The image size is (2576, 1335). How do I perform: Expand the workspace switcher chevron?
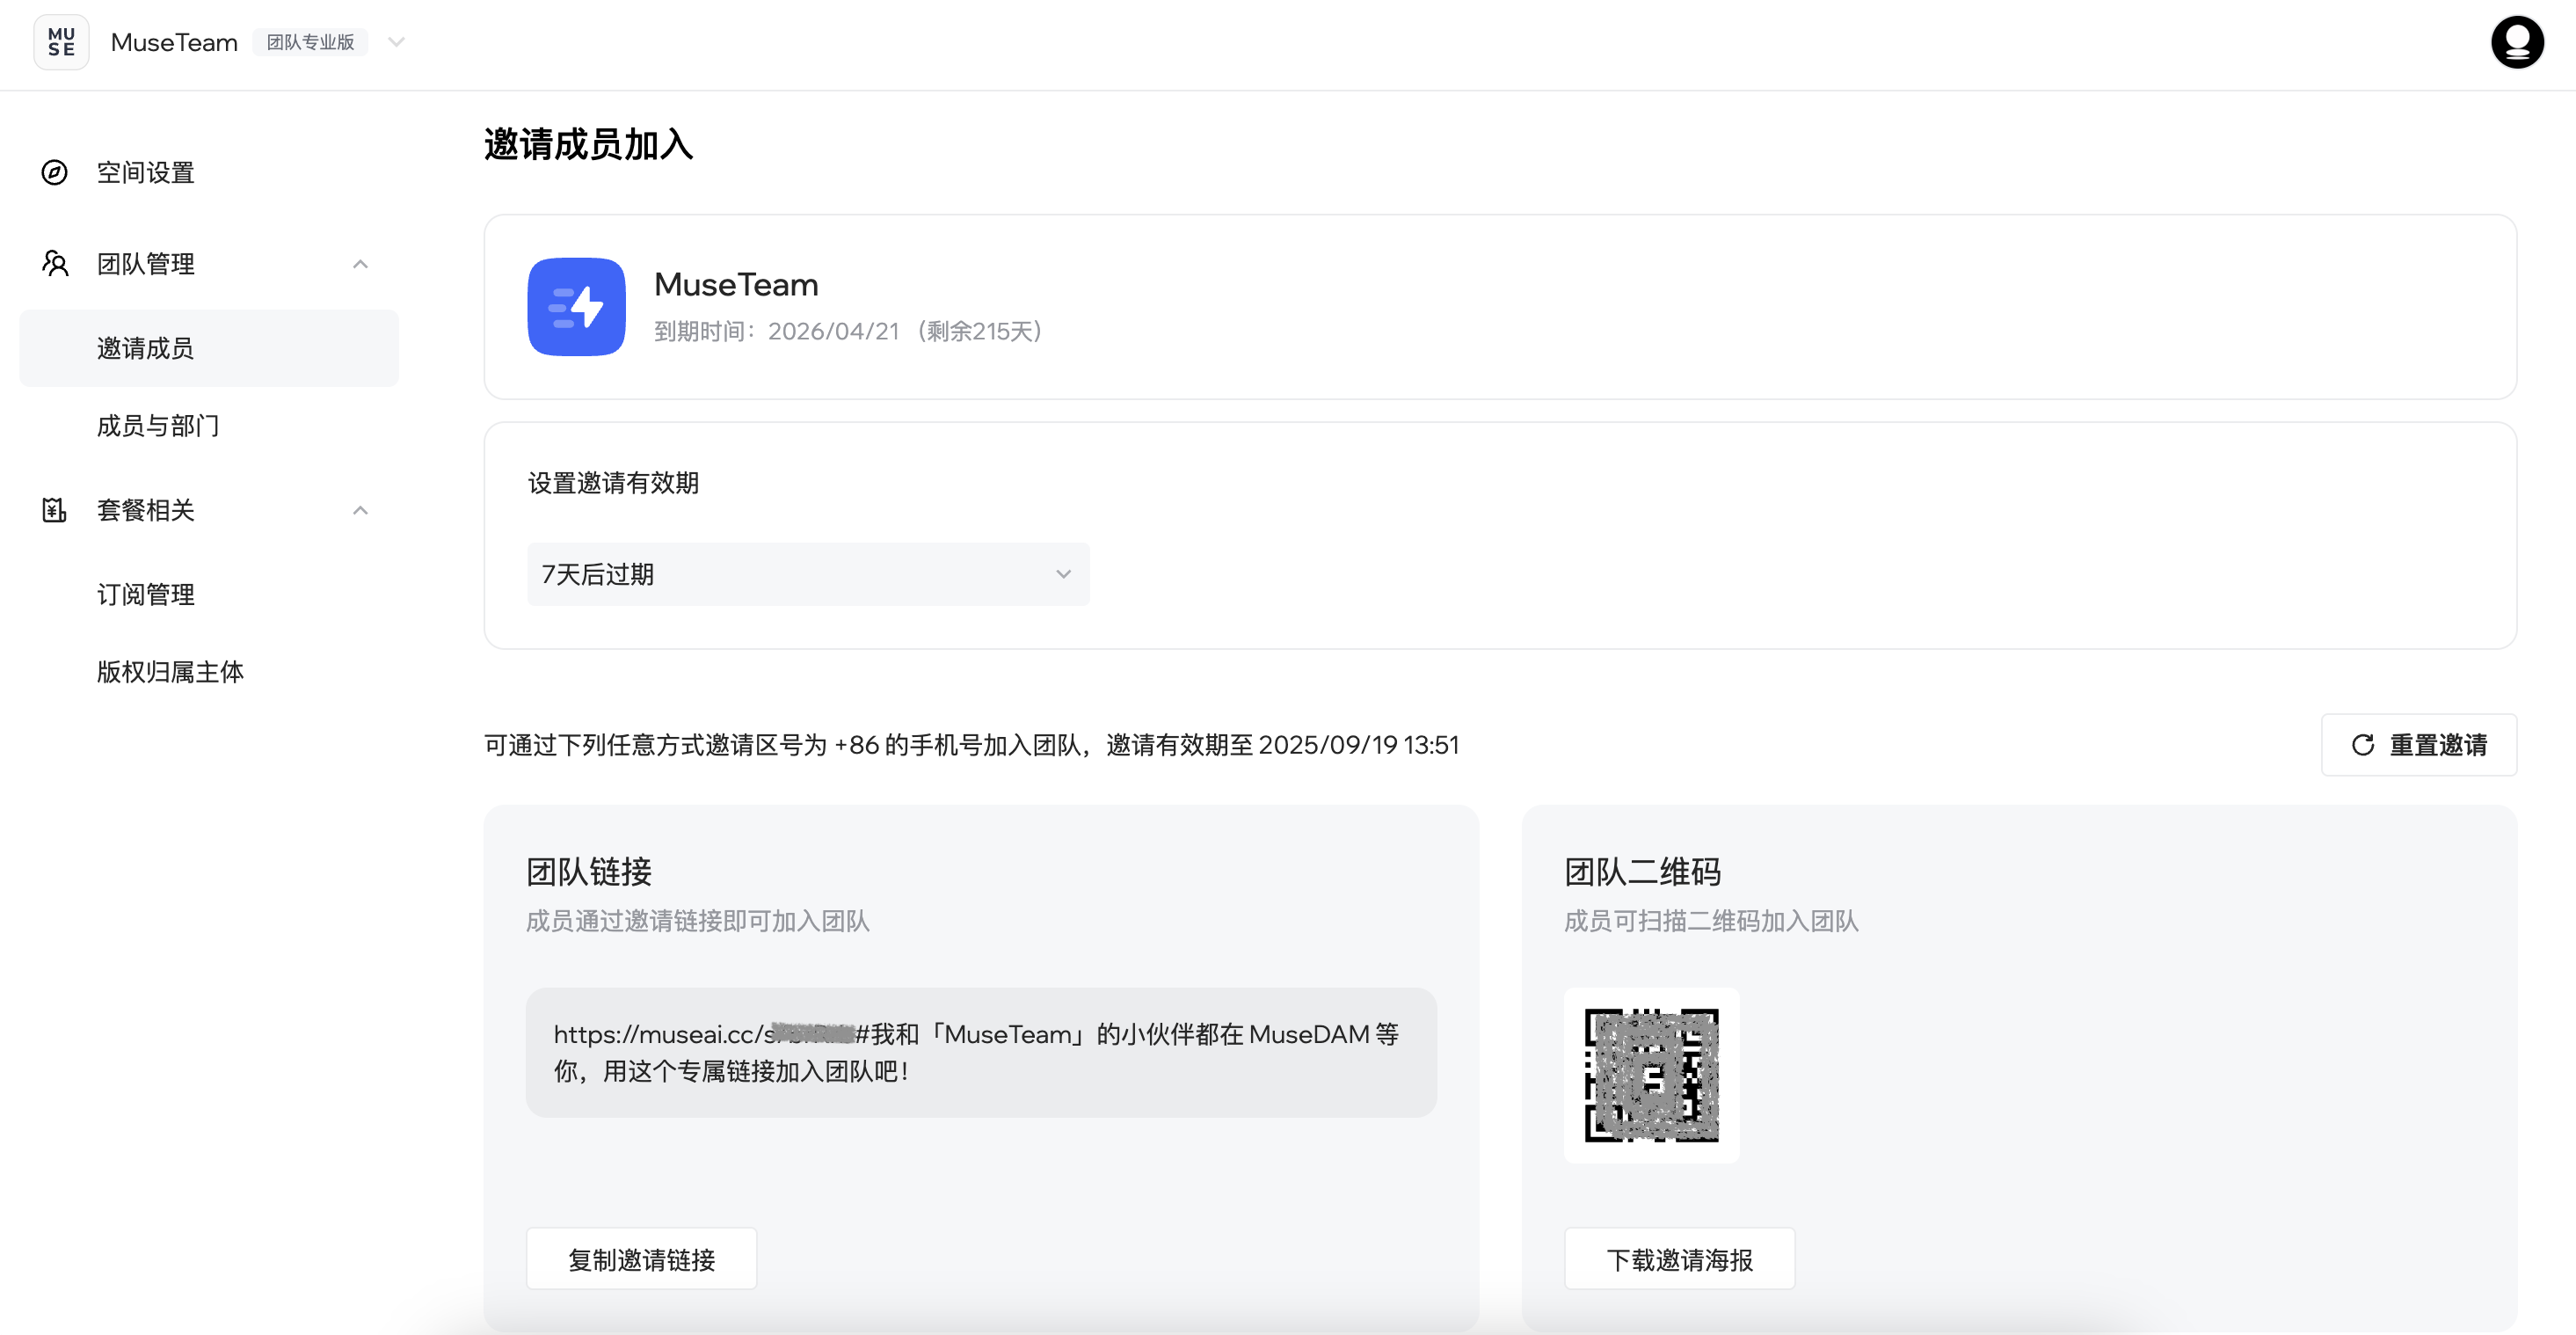[396, 42]
